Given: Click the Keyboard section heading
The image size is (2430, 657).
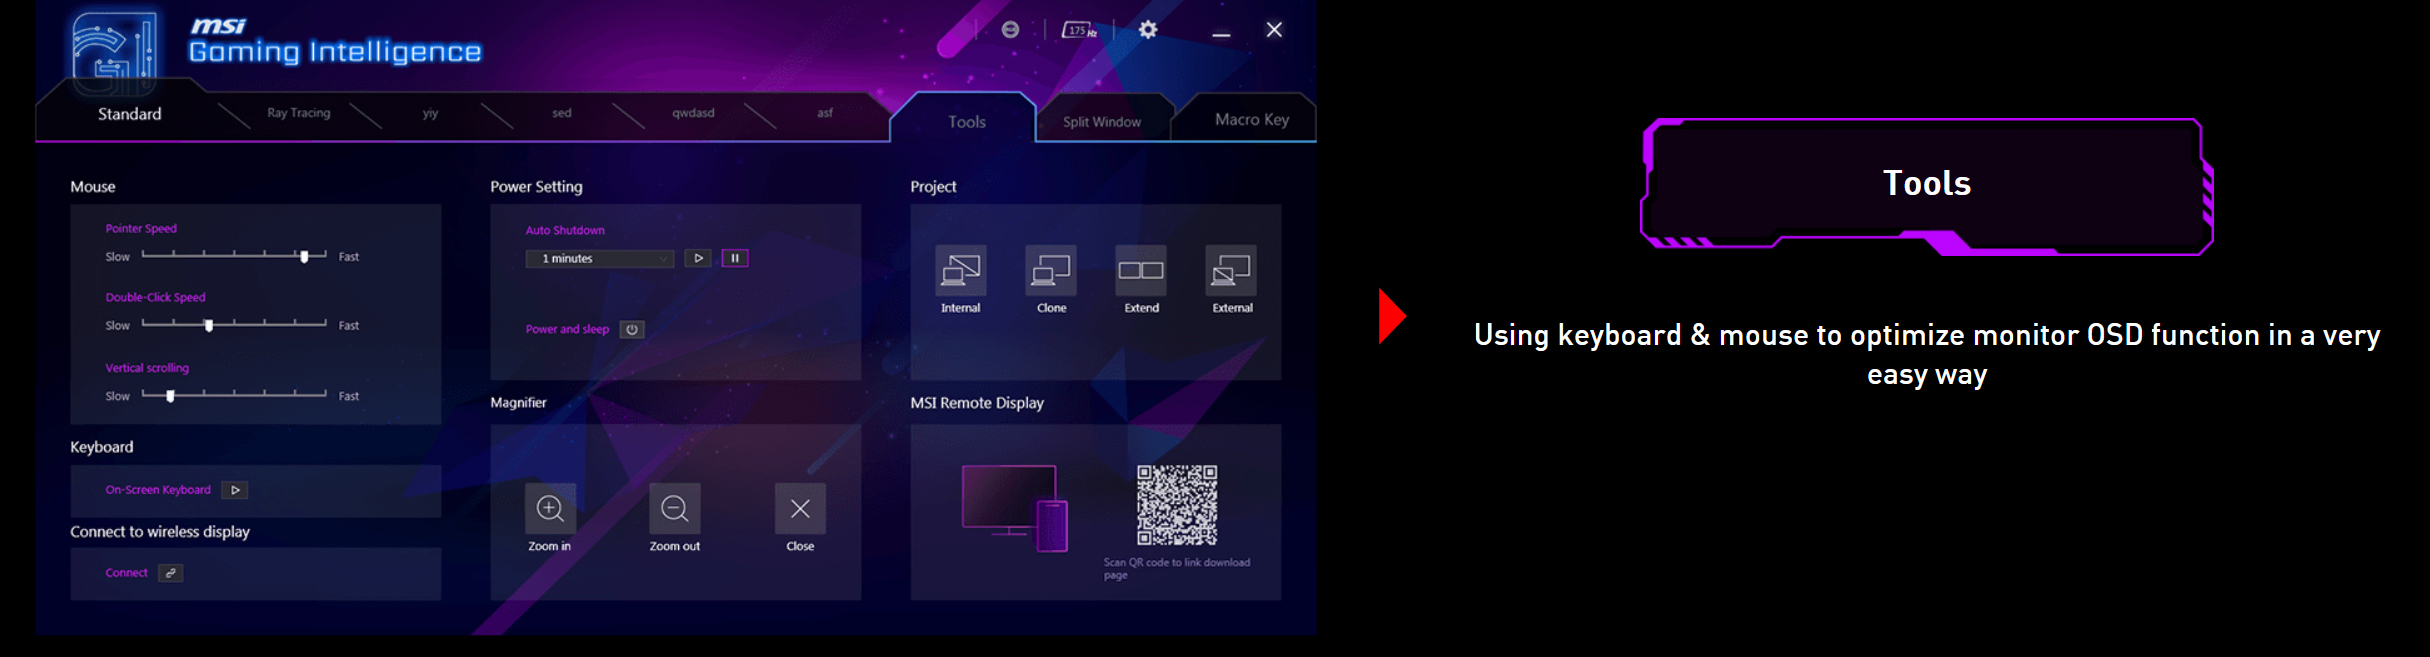Looking at the screenshot, I should click(101, 447).
